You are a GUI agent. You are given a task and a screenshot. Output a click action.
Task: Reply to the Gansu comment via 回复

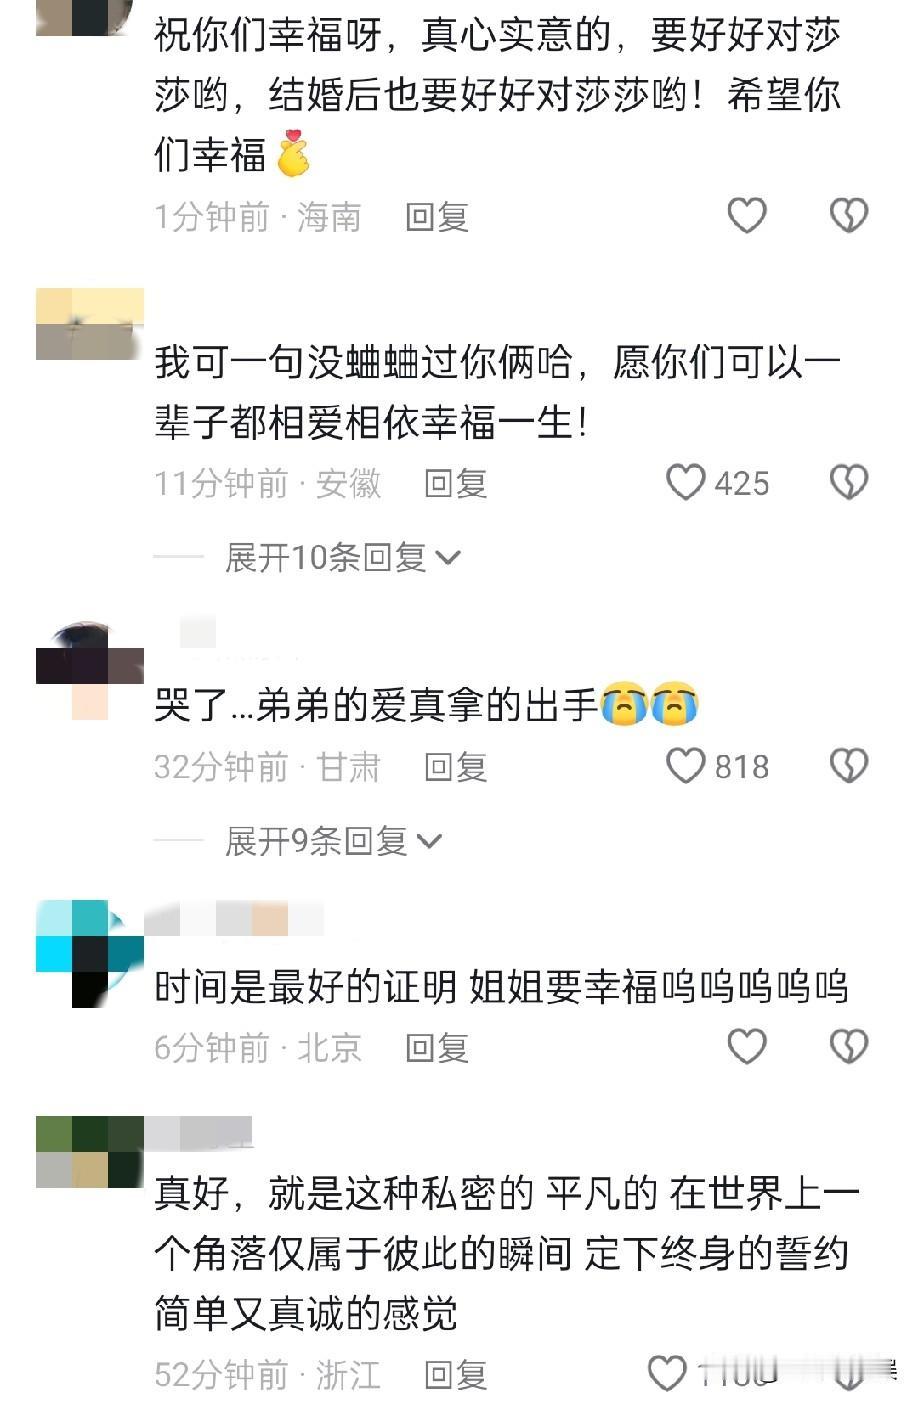click(456, 767)
